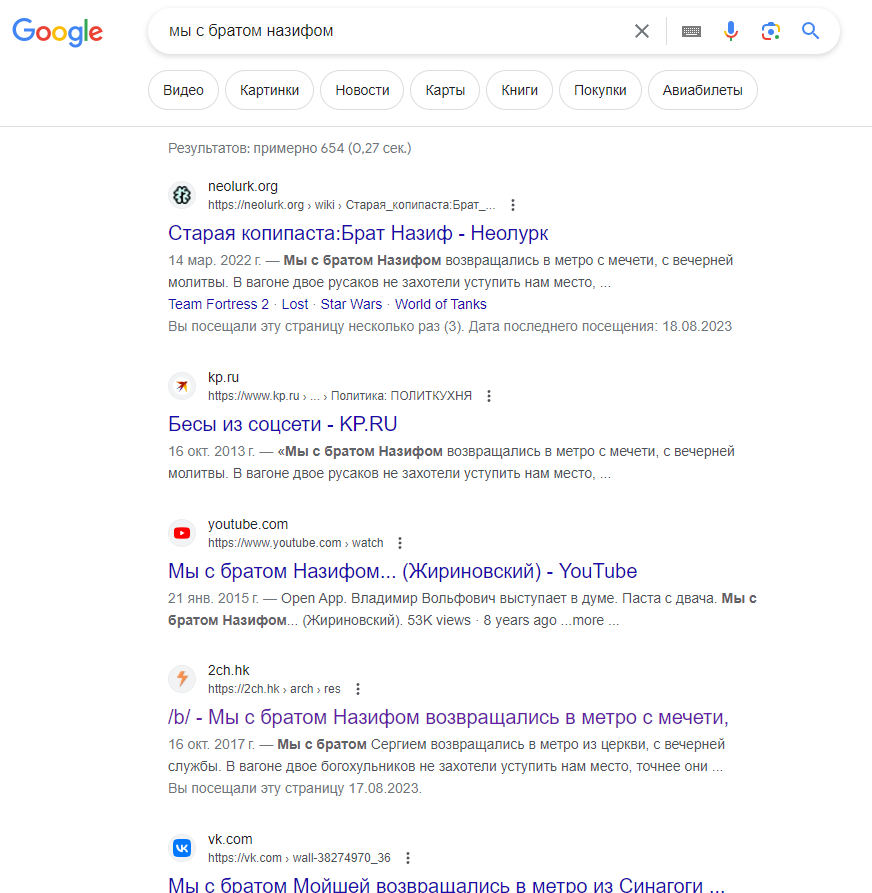Open three-dot menu for kp.ru result
This screenshot has height=893, width=872.
(489, 396)
